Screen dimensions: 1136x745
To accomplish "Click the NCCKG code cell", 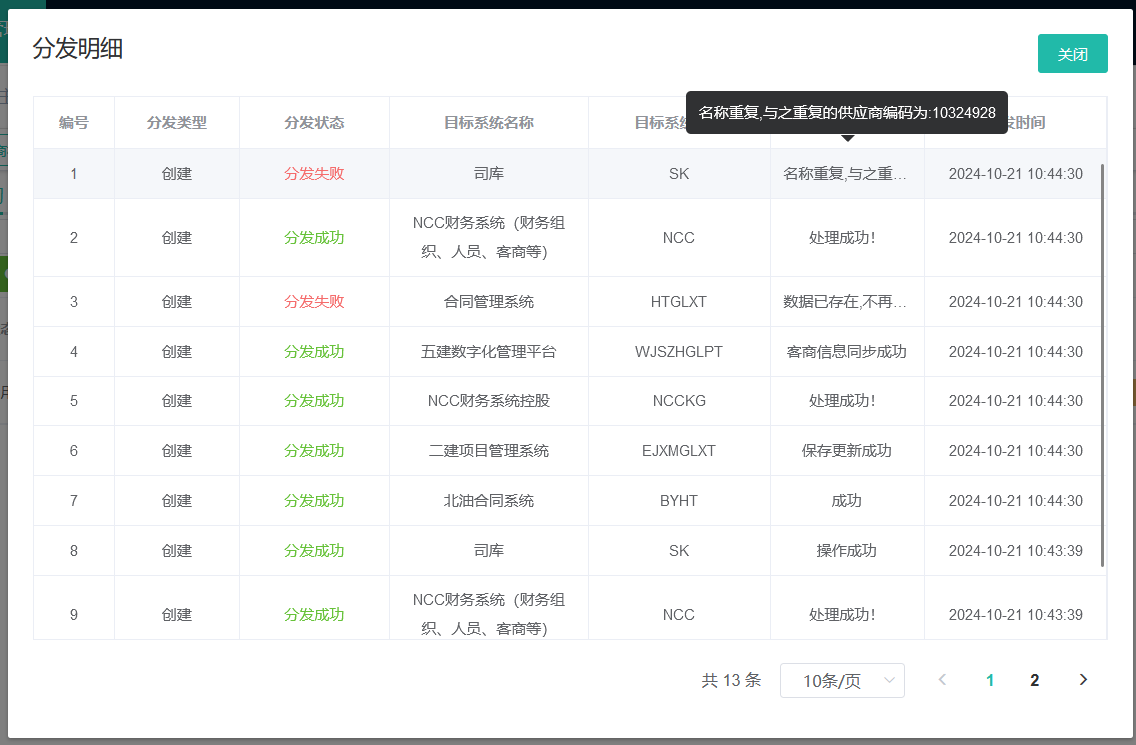I will pos(679,400).
